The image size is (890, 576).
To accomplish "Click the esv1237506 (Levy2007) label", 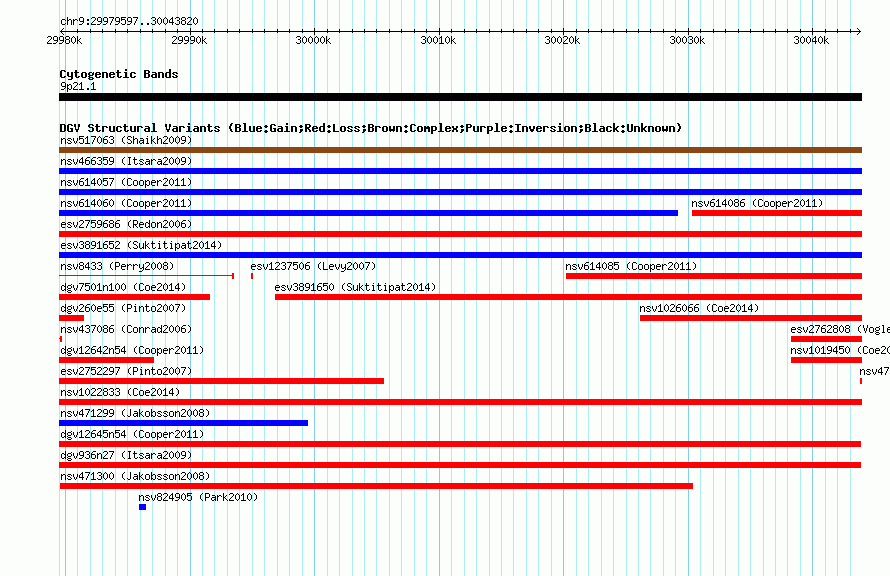I will coord(313,266).
